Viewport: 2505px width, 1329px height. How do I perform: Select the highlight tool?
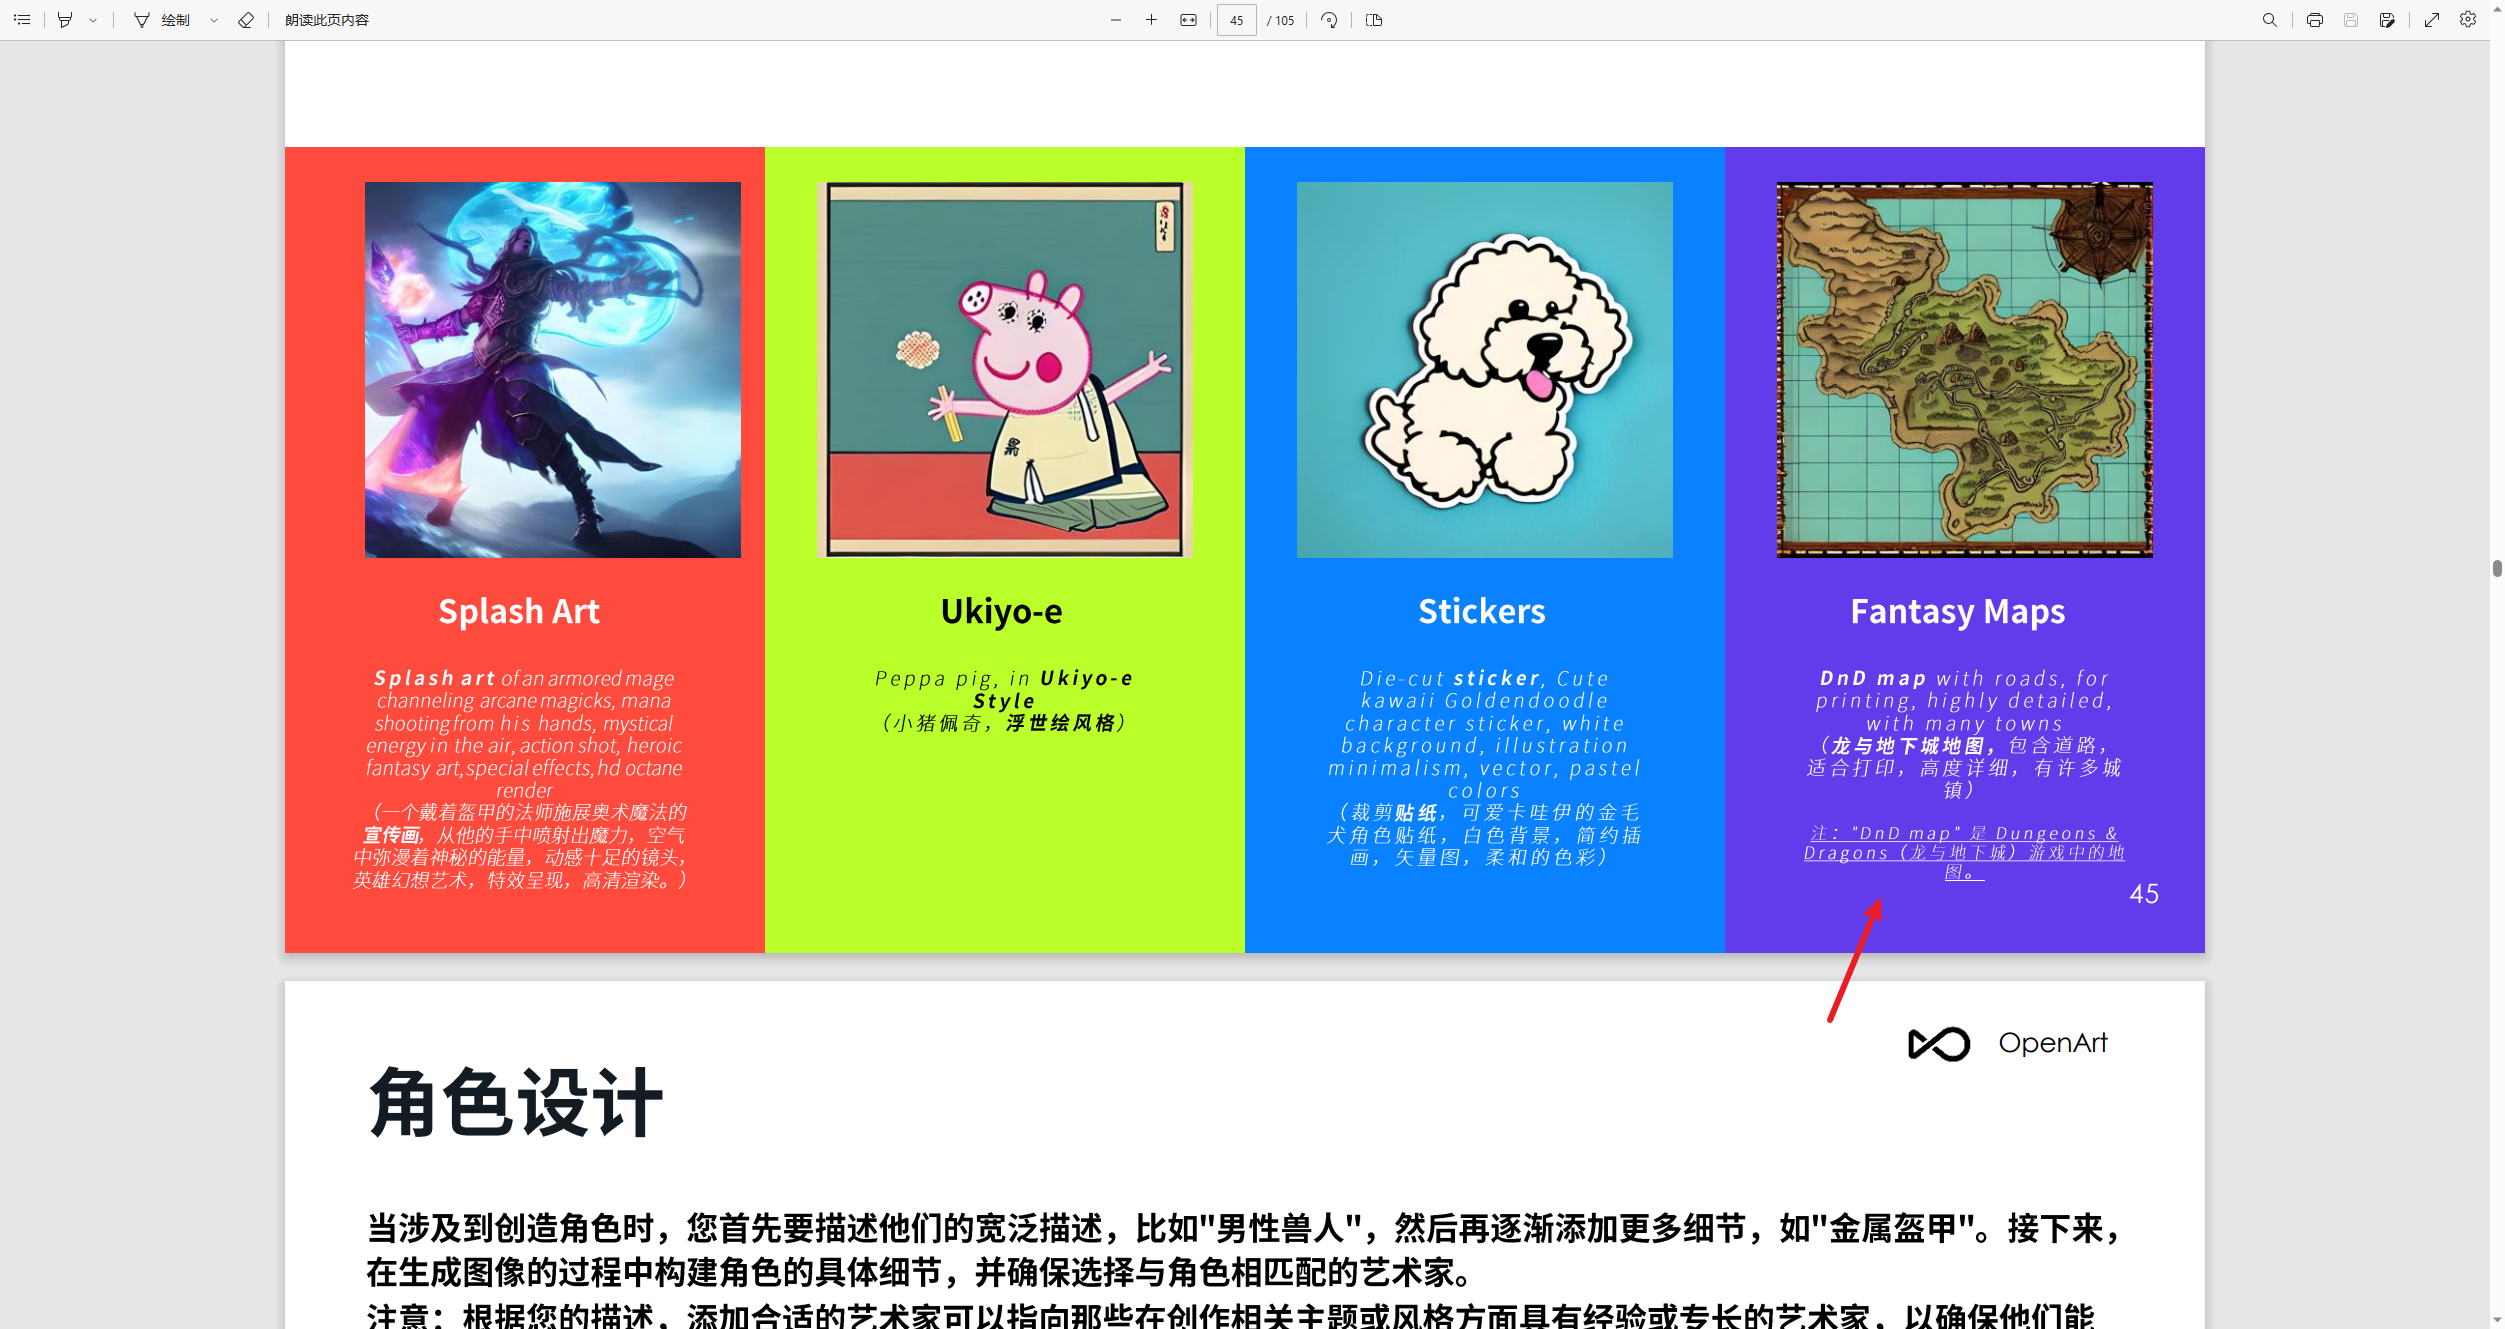point(65,20)
